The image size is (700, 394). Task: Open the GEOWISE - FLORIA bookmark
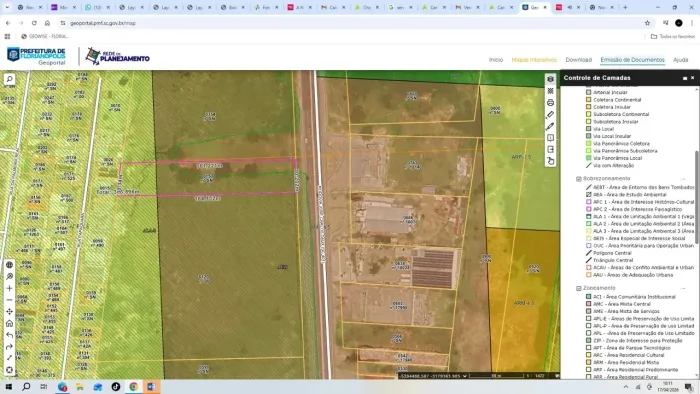[45, 36]
